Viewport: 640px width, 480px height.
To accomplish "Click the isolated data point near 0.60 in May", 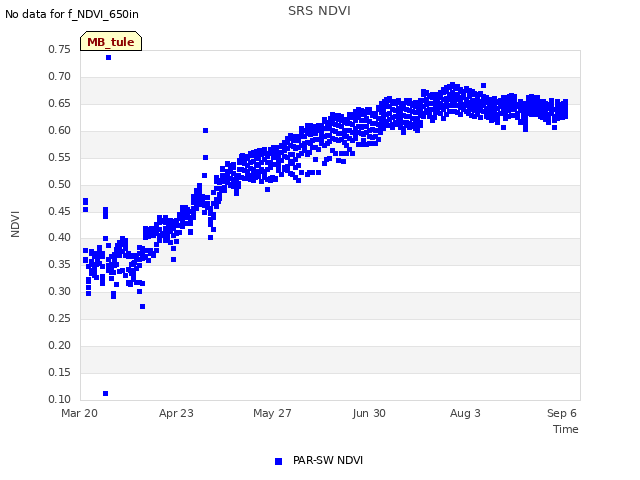I will click(x=205, y=131).
